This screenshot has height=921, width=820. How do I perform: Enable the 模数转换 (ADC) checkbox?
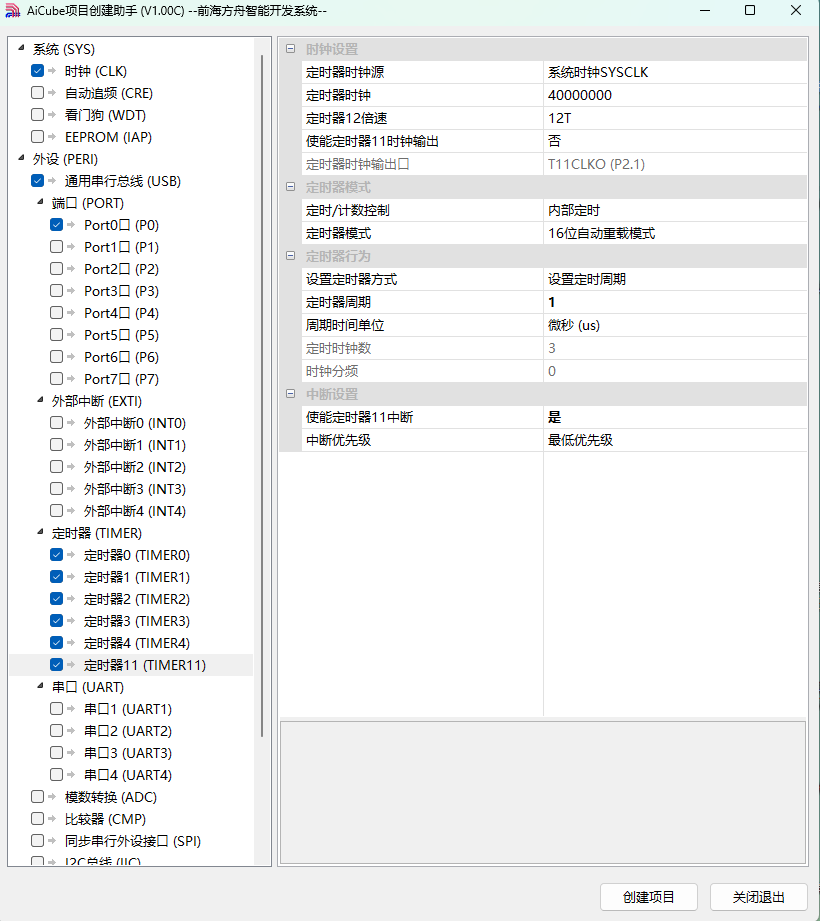click(38, 797)
